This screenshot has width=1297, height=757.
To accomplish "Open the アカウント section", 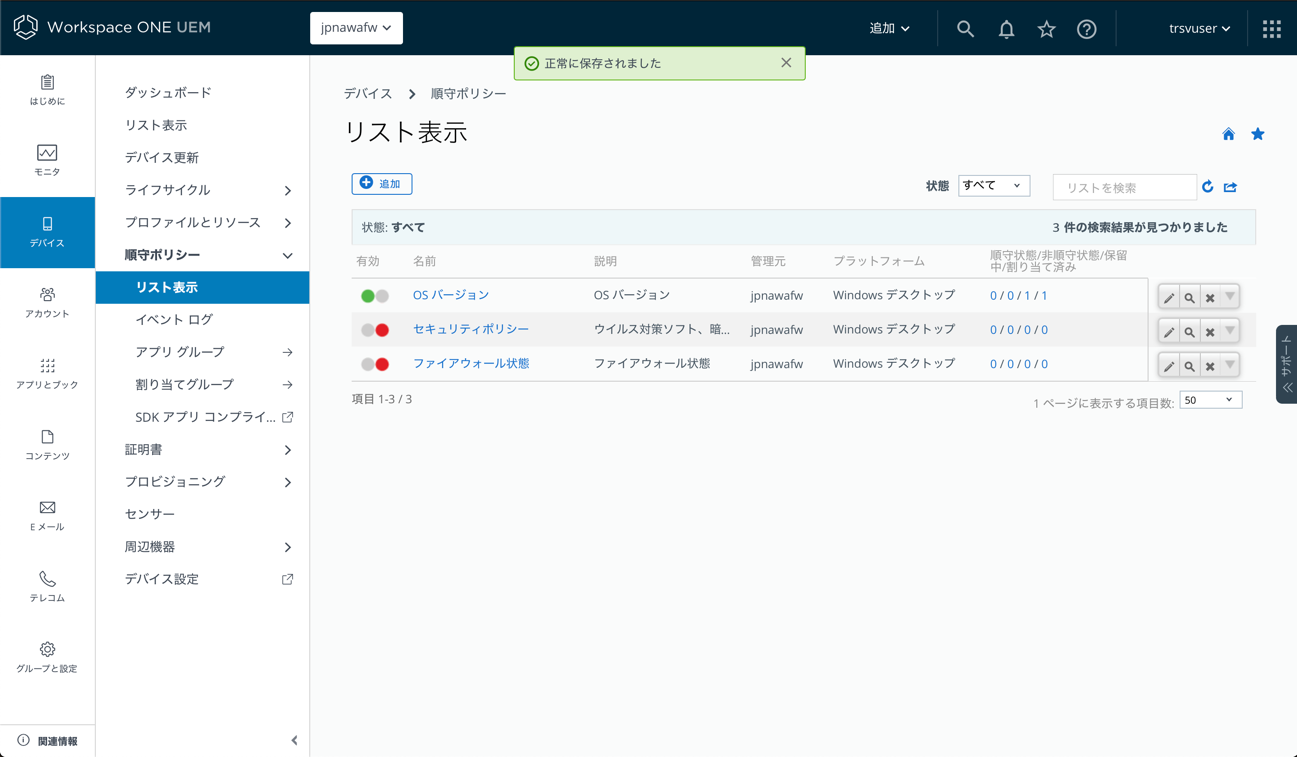I will point(47,303).
